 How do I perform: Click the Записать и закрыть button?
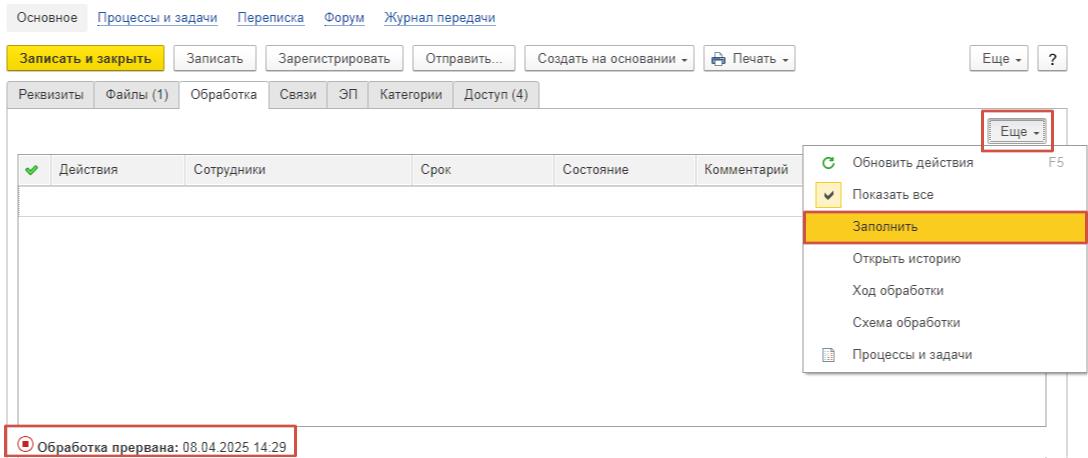85,59
